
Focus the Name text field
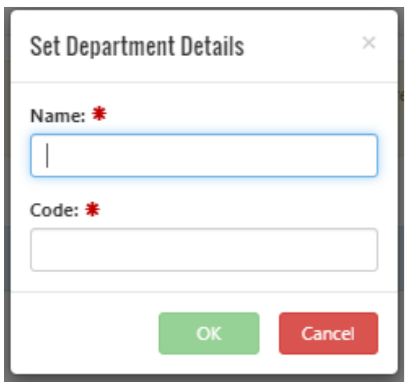(x=204, y=155)
